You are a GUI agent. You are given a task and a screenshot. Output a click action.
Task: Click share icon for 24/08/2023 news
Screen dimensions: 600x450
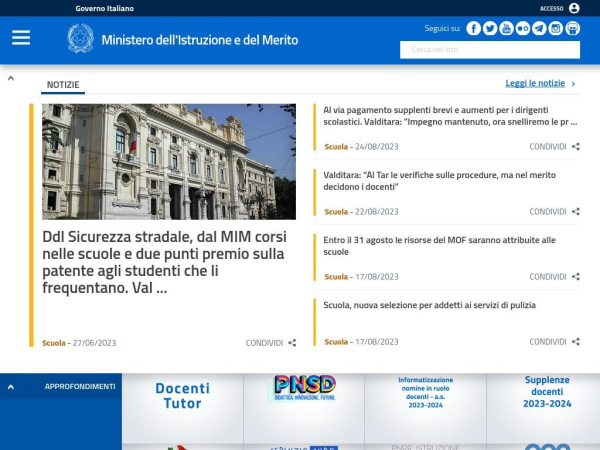(576, 147)
